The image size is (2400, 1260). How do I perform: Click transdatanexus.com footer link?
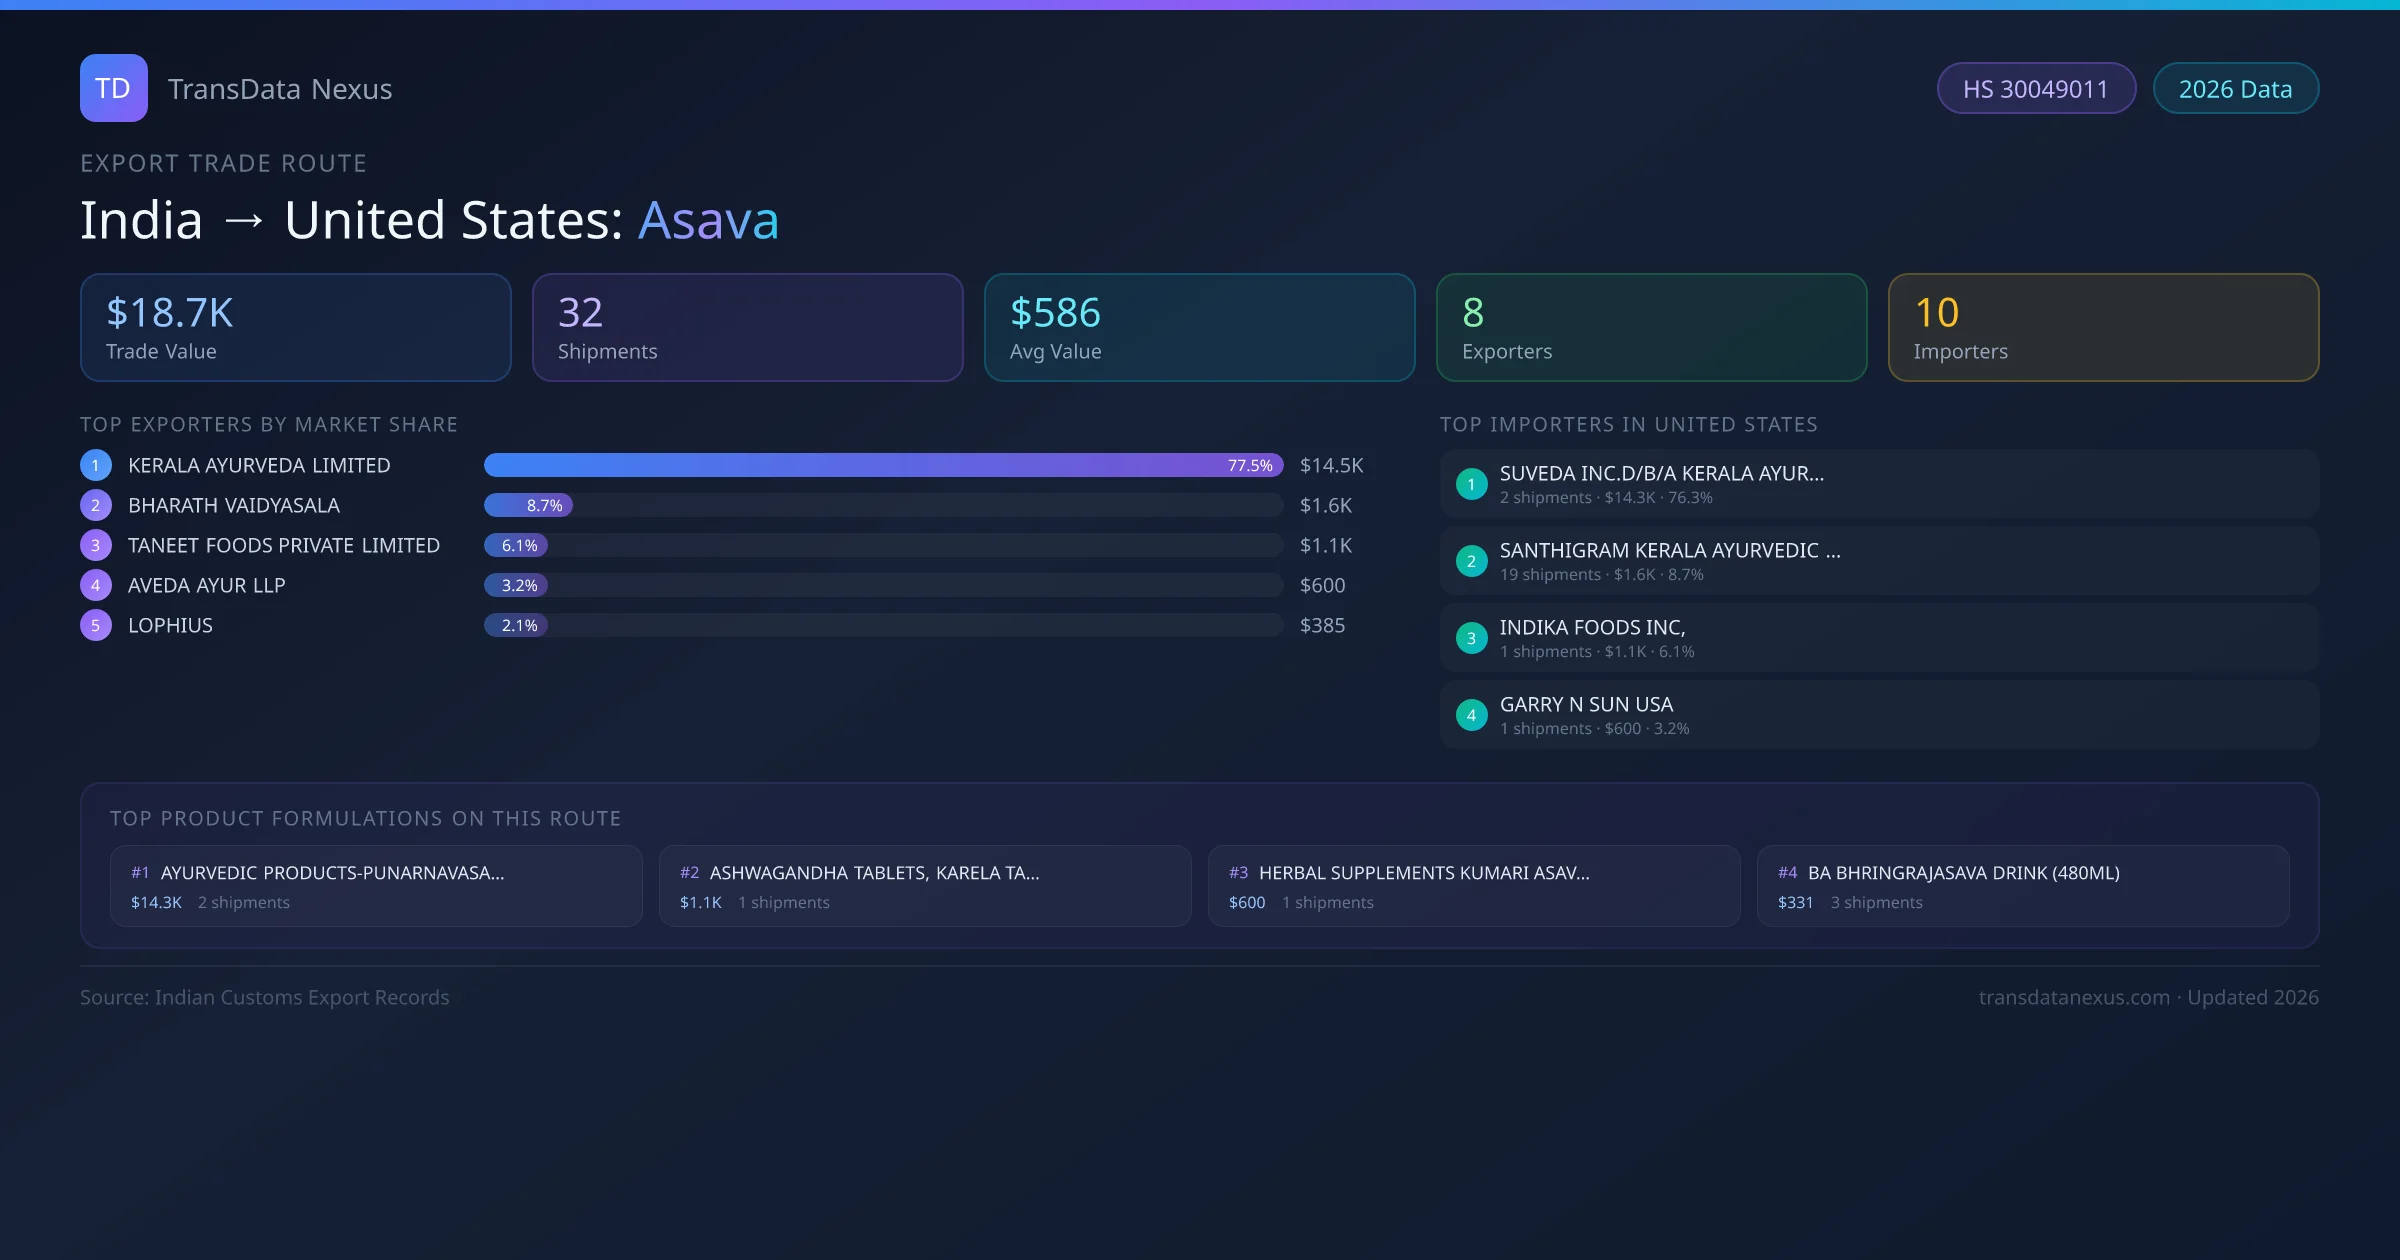(2074, 997)
